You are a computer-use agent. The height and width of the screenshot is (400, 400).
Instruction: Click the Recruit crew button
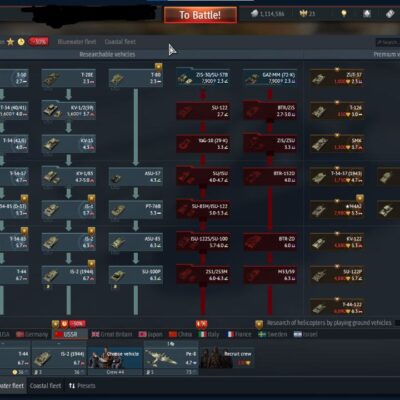click(227, 358)
